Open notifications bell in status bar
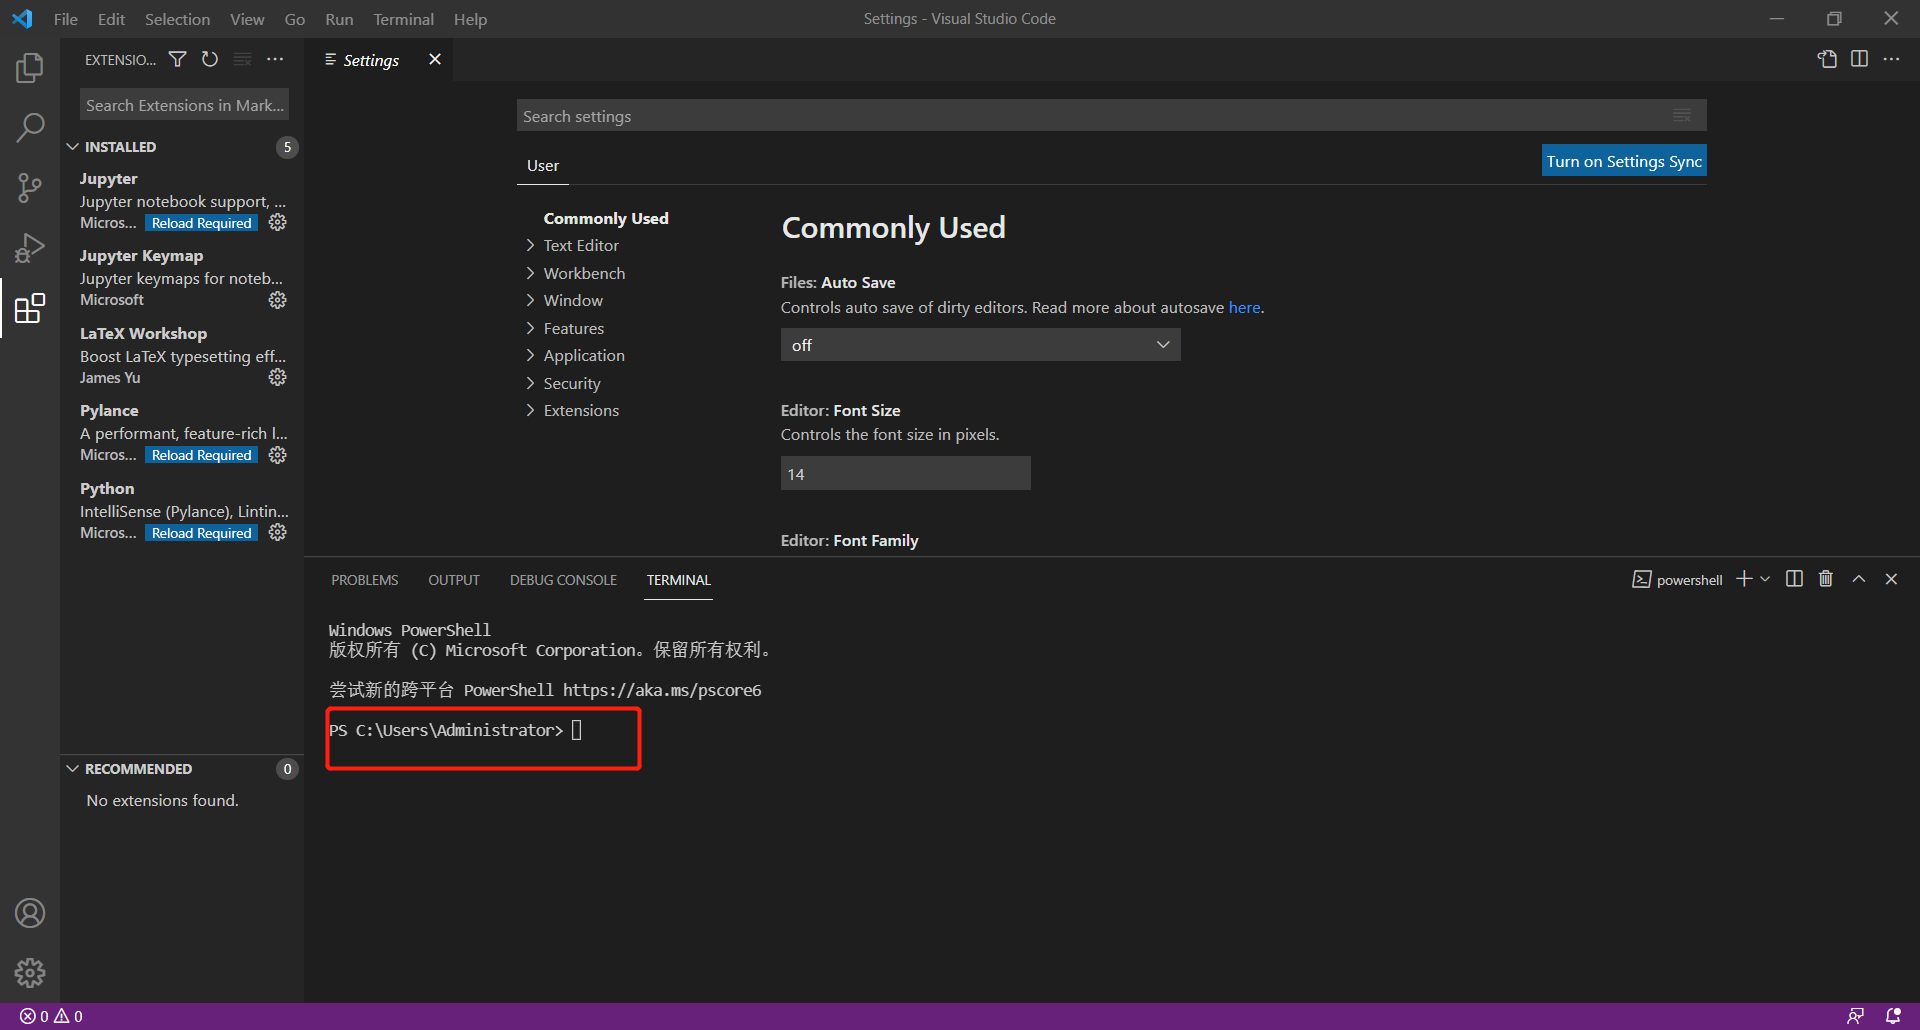 [1893, 1016]
